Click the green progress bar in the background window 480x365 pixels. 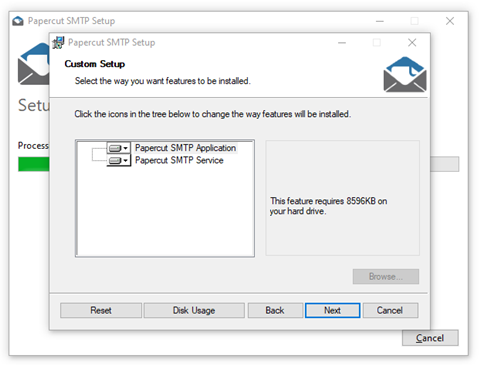click(34, 164)
